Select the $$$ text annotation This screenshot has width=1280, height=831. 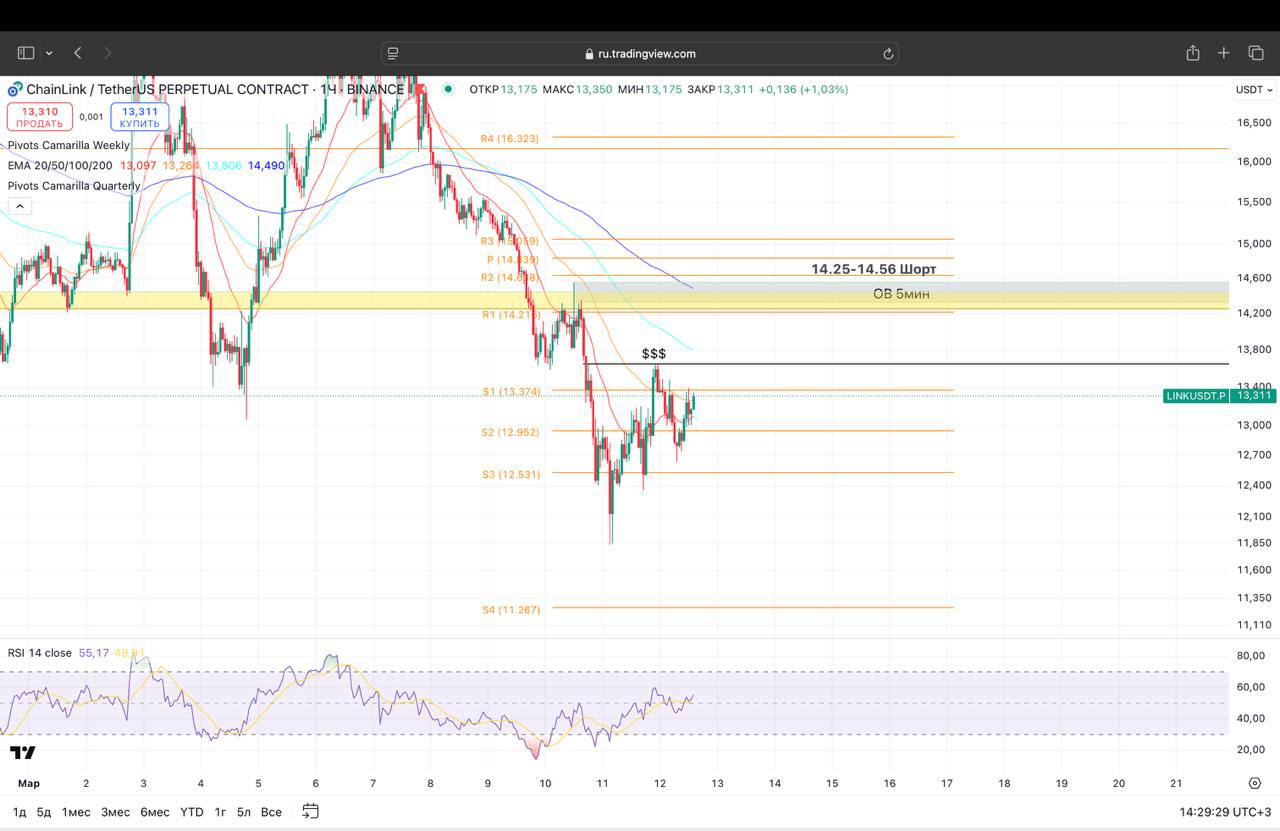pyautogui.click(x=654, y=354)
